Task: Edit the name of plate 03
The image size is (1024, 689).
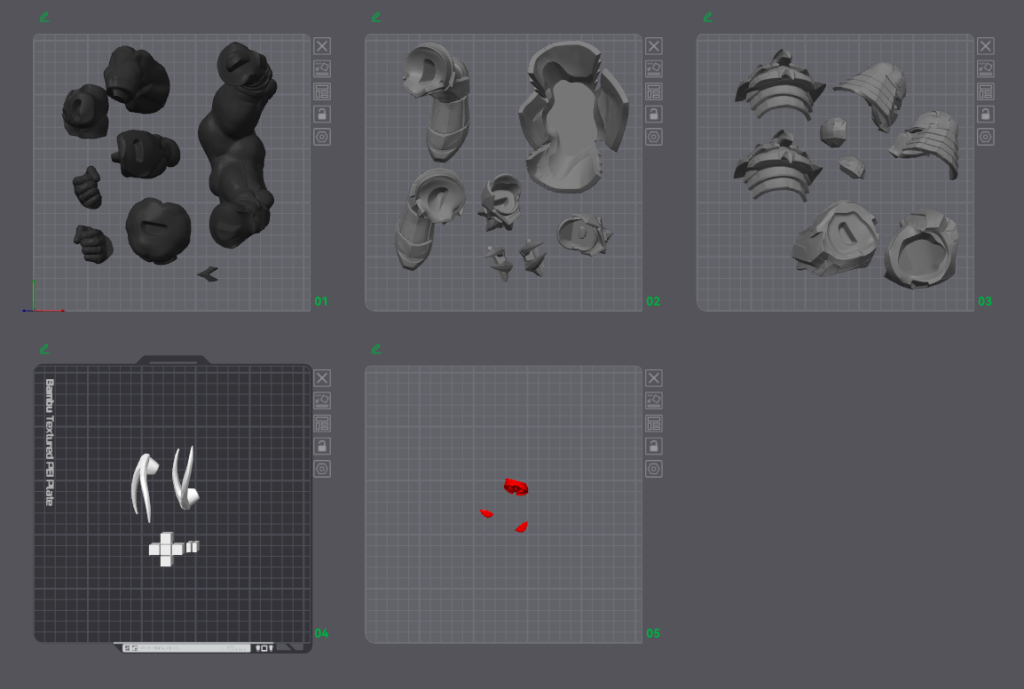Action: click(x=708, y=17)
